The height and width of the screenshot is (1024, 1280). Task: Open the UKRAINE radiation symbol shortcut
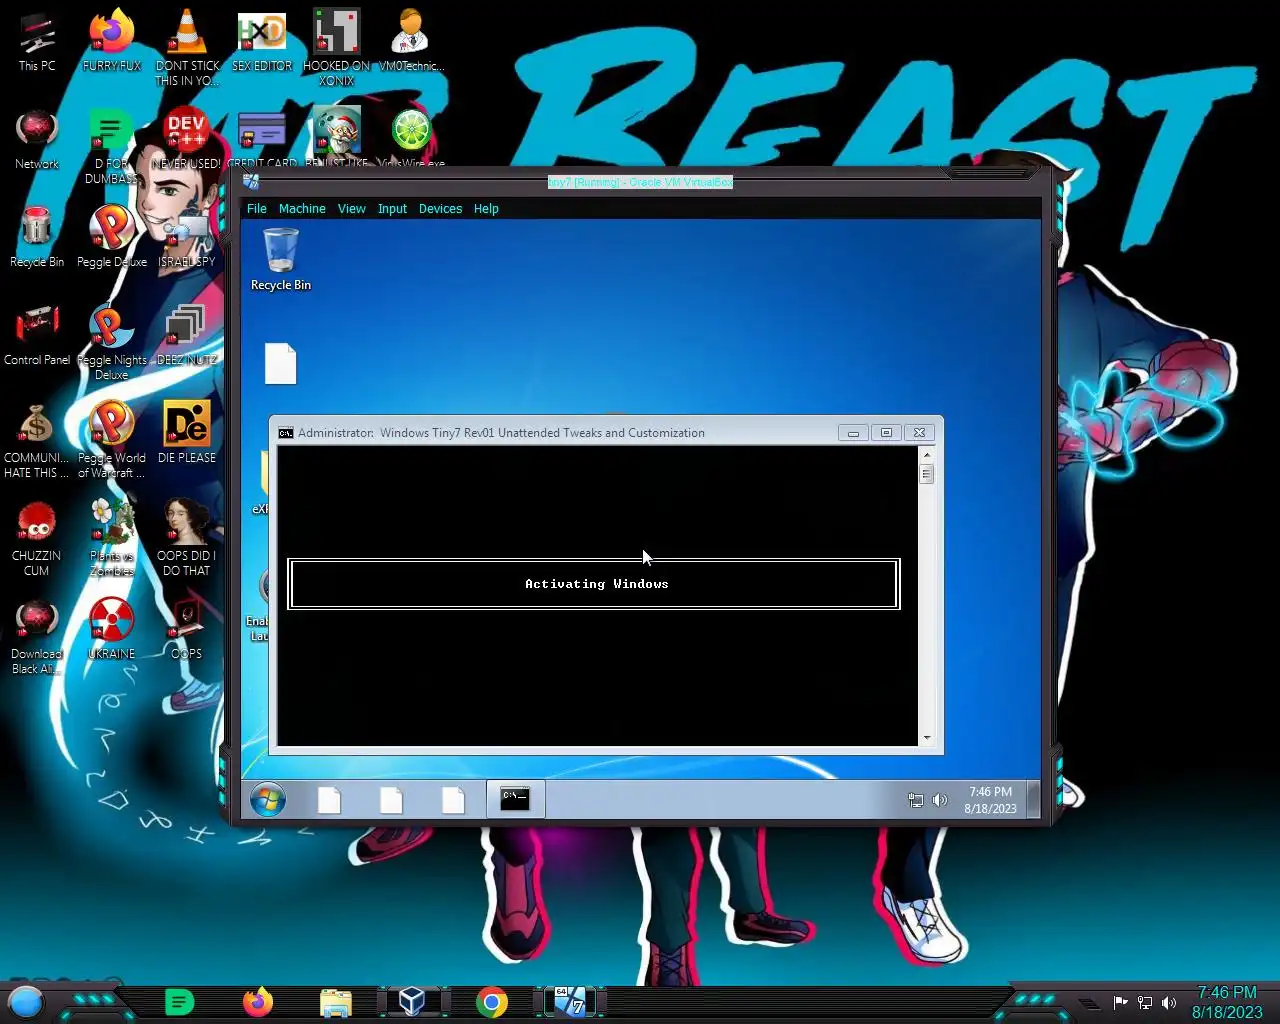pyautogui.click(x=112, y=629)
